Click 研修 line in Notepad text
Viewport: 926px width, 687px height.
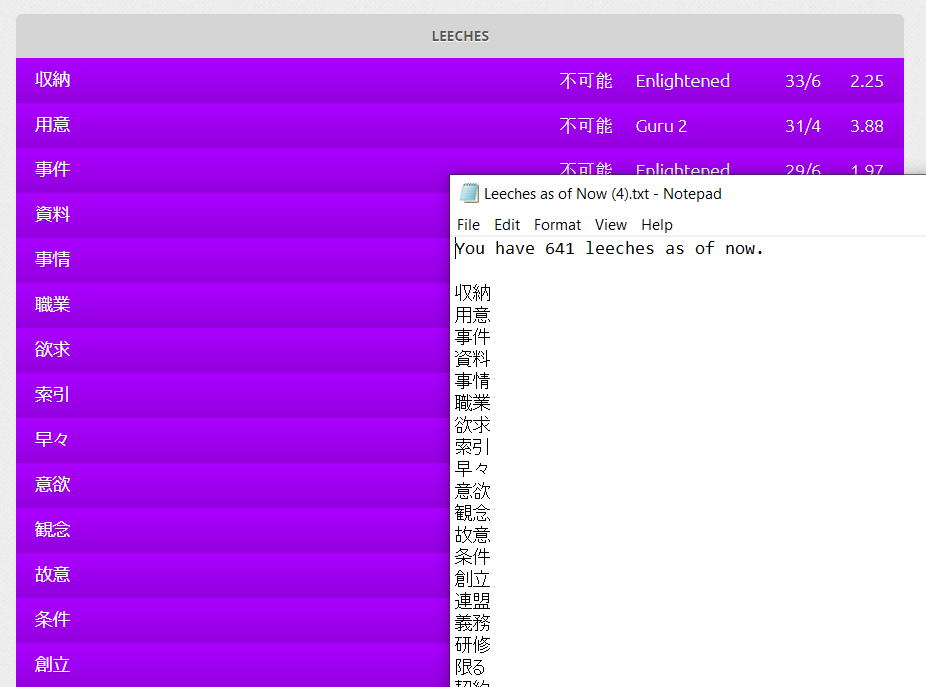(472, 645)
